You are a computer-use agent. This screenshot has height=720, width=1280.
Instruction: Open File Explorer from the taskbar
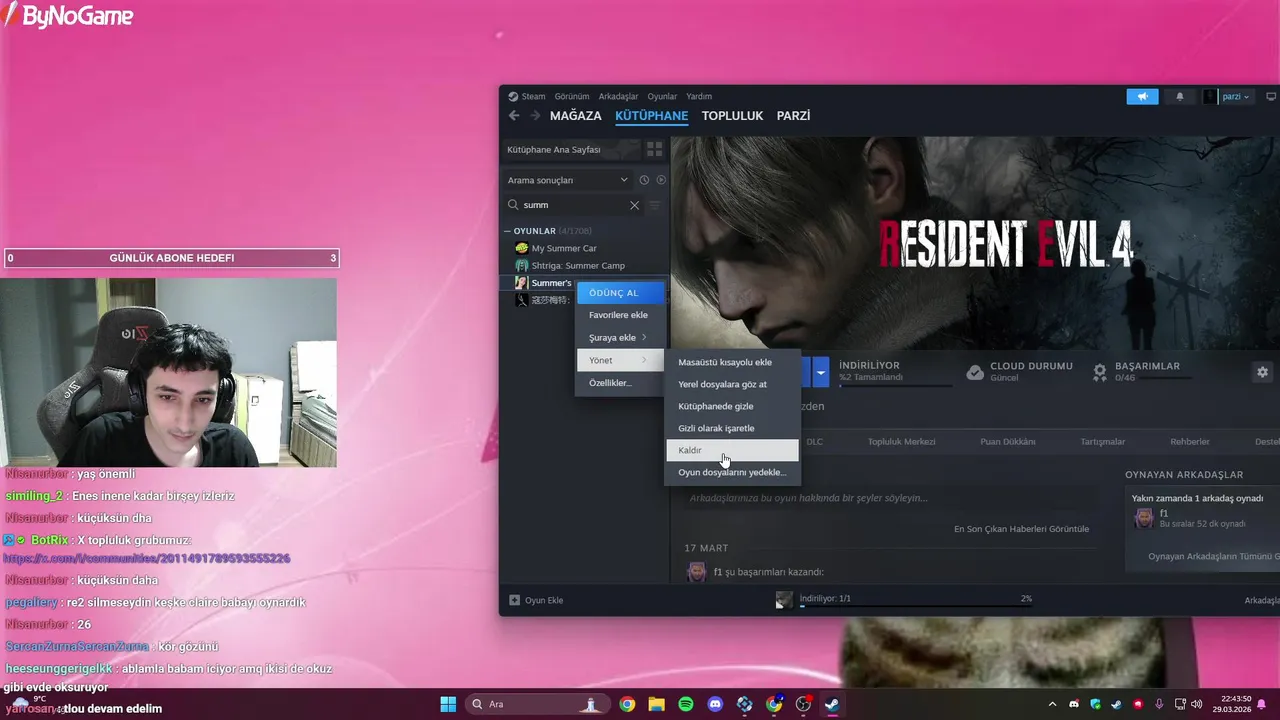(x=656, y=704)
